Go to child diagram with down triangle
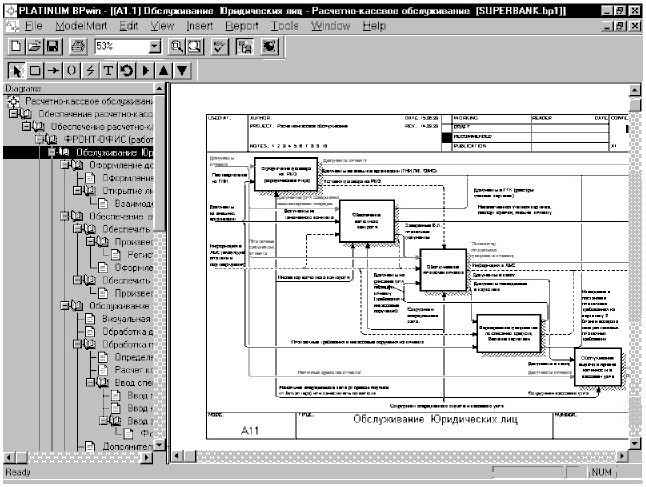 (184, 71)
